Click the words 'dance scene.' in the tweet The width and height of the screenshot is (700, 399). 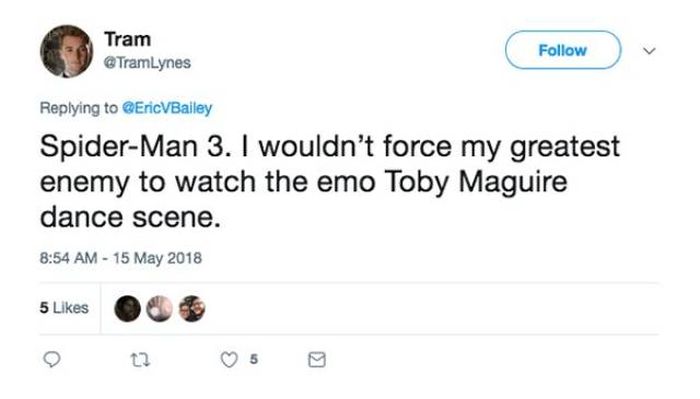pyautogui.click(x=130, y=217)
